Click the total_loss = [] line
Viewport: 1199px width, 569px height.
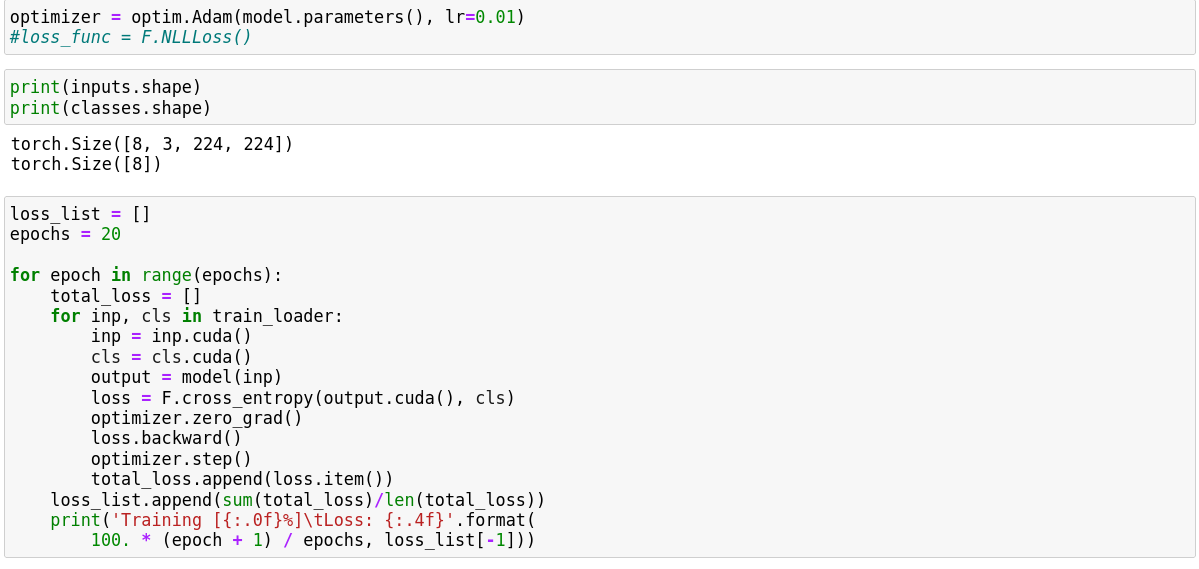pos(126,296)
